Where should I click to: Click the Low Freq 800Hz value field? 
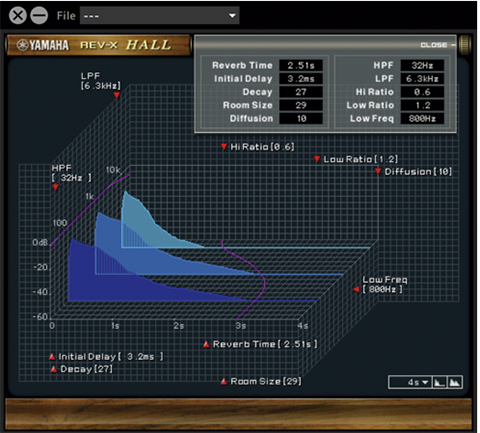point(422,119)
